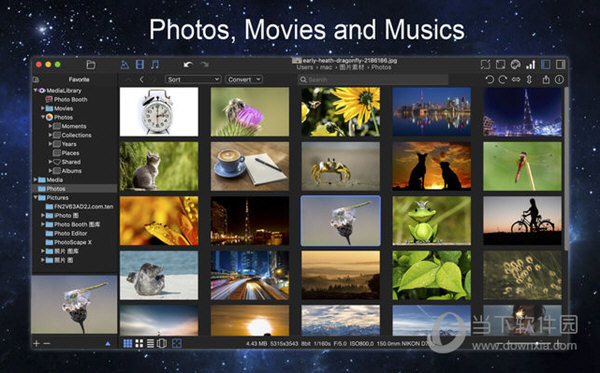Viewport: 600px width, 373px height.
Task: Click the plus button below preview
Action: point(36,343)
